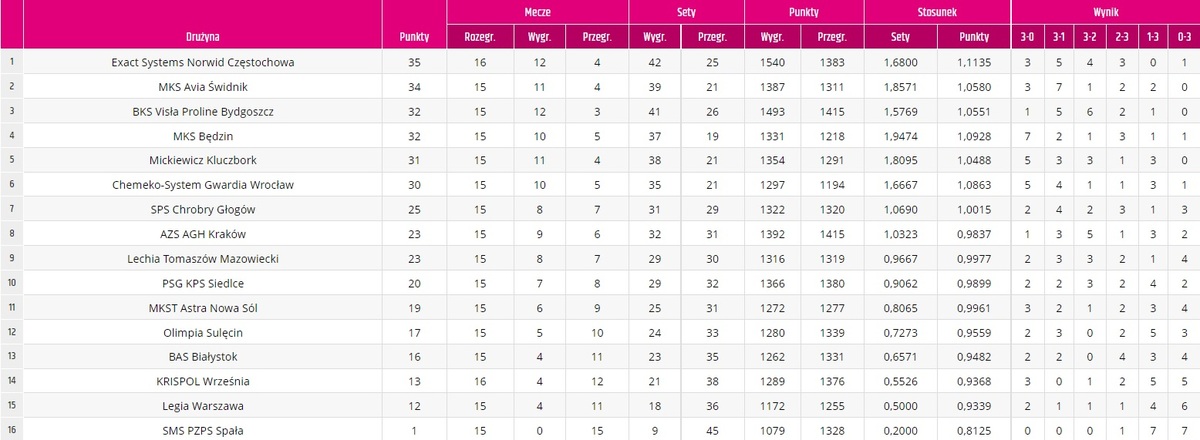1200x440 pixels.
Task: Open Legia Warszawa team link
Action: pos(203,406)
